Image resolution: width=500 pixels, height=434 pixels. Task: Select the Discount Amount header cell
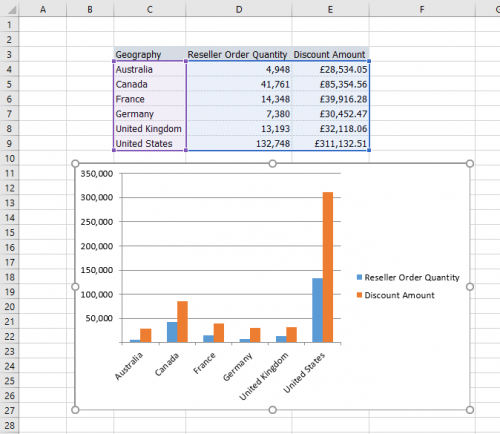(330, 54)
